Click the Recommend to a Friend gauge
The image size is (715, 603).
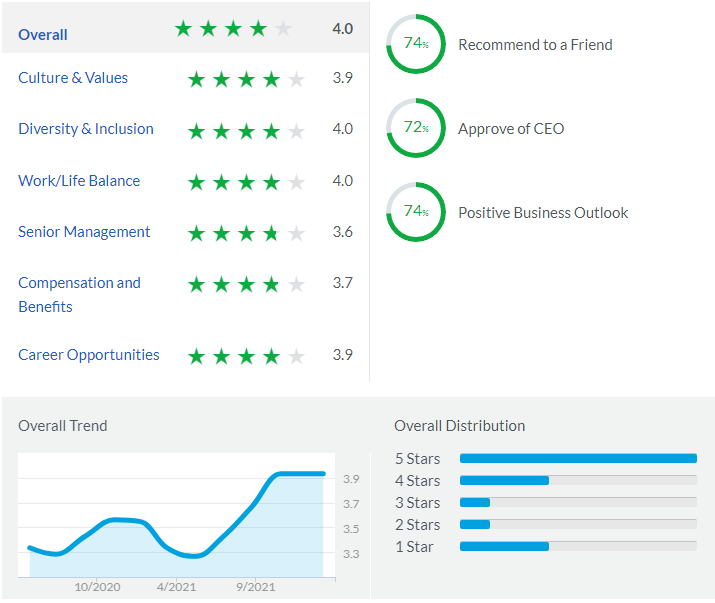click(x=416, y=44)
